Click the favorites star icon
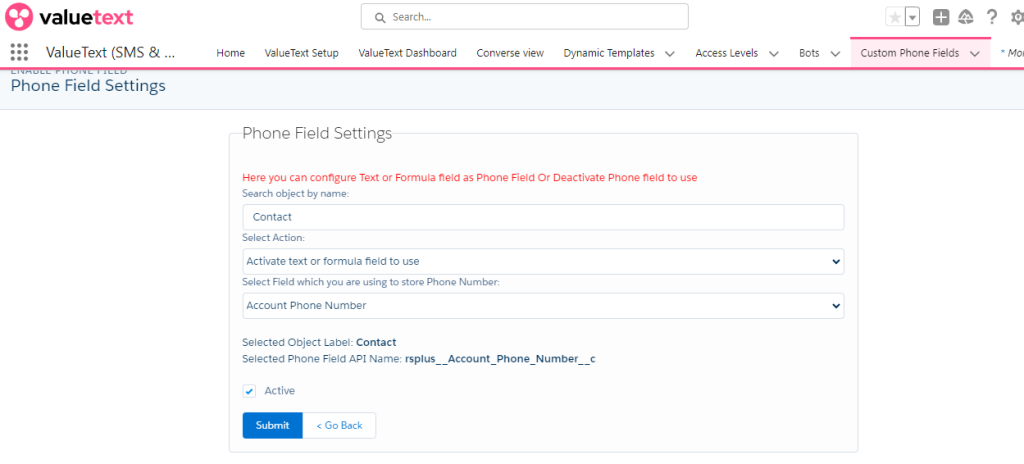1024x464 pixels. 894,17
